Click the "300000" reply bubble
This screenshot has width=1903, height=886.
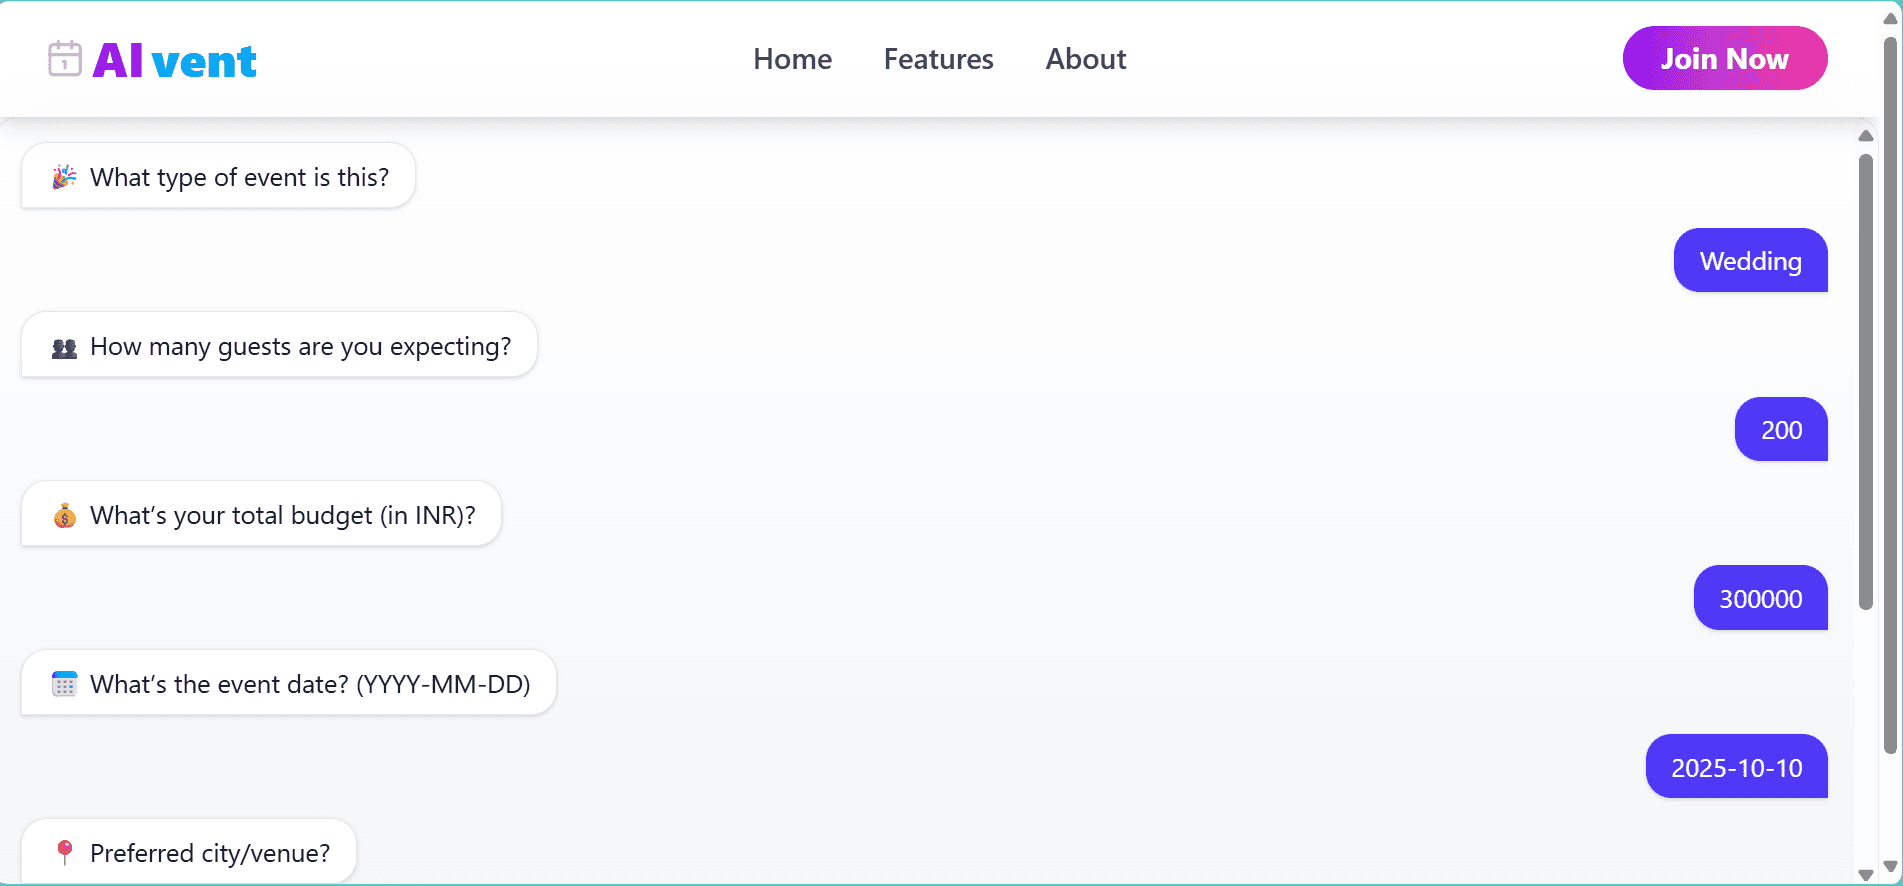pos(1761,598)
